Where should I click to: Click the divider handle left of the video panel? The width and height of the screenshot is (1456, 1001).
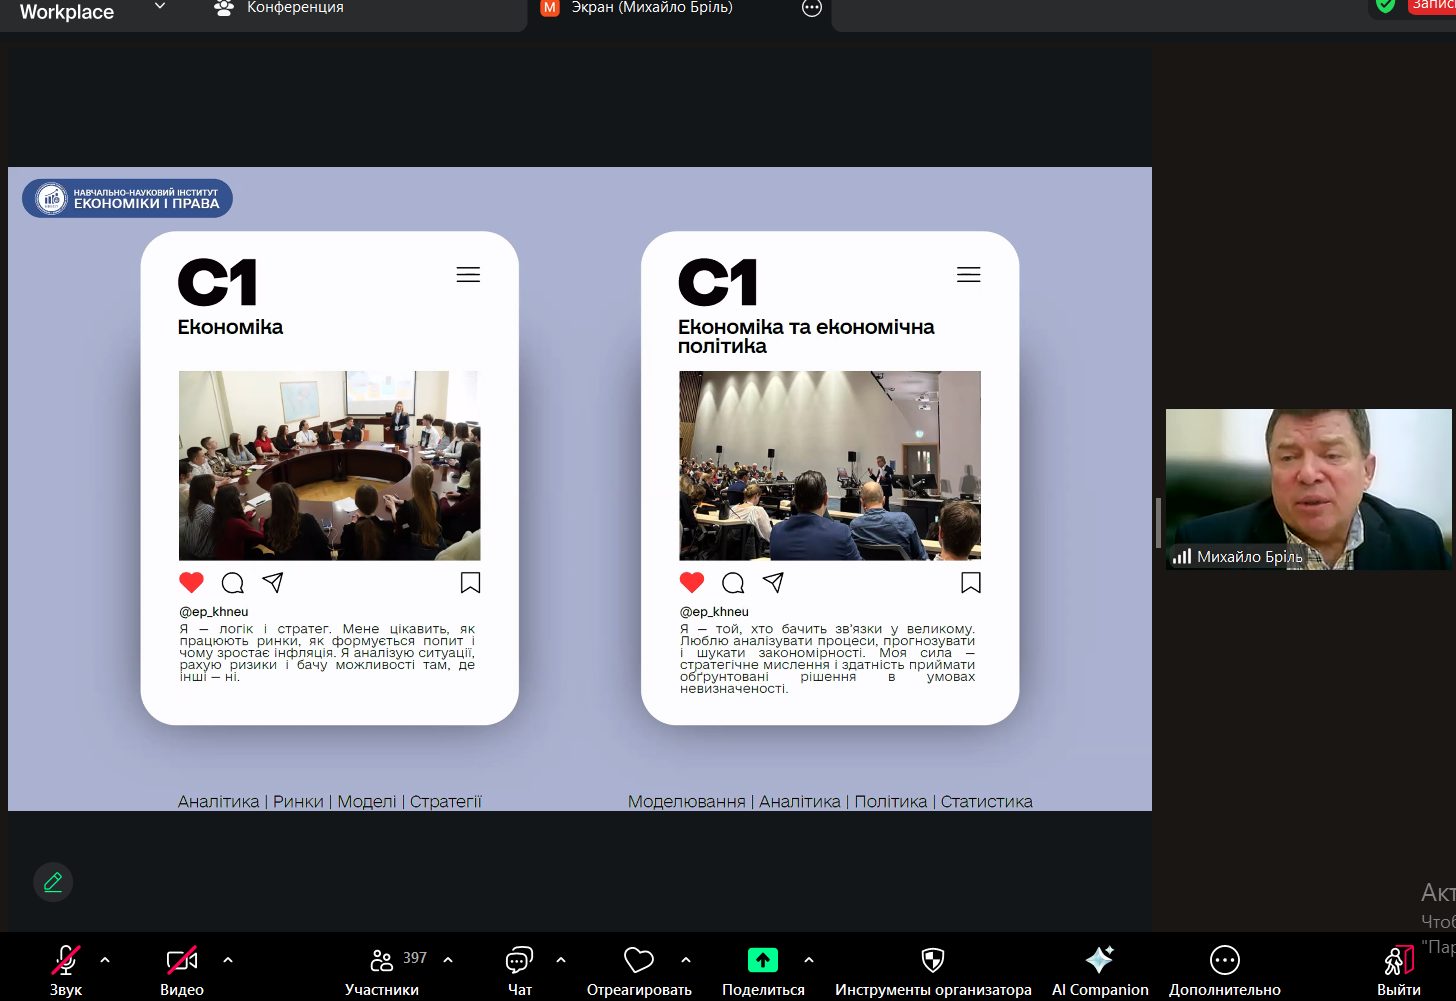[x=1158, y=522]
